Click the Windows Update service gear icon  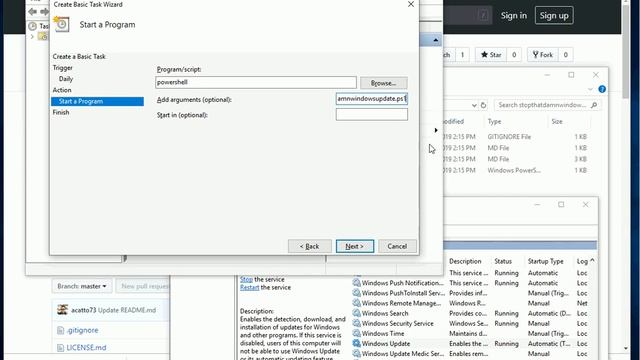point(357,344)
